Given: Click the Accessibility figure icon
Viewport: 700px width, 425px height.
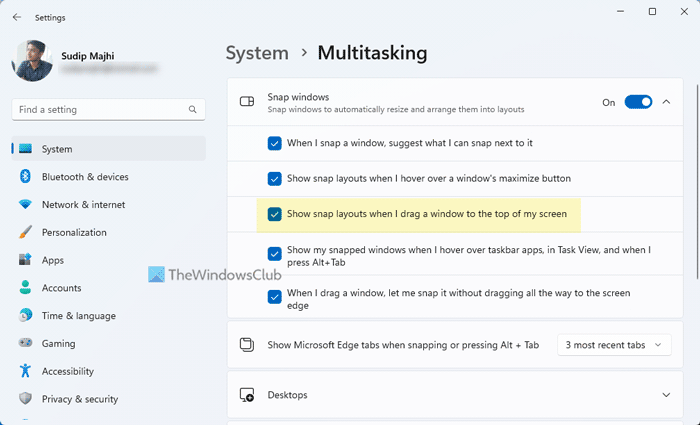Looking at the screenshot, I should (x=25, y=370).
